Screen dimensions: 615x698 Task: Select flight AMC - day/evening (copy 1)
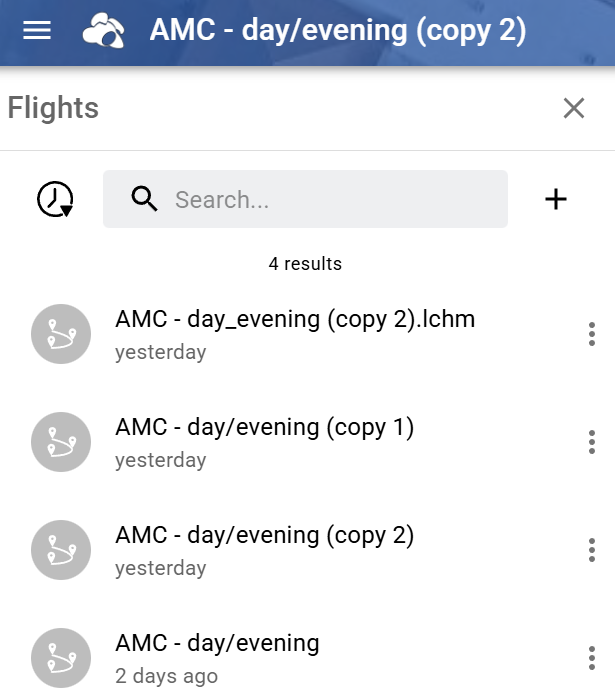pos(265,428)
